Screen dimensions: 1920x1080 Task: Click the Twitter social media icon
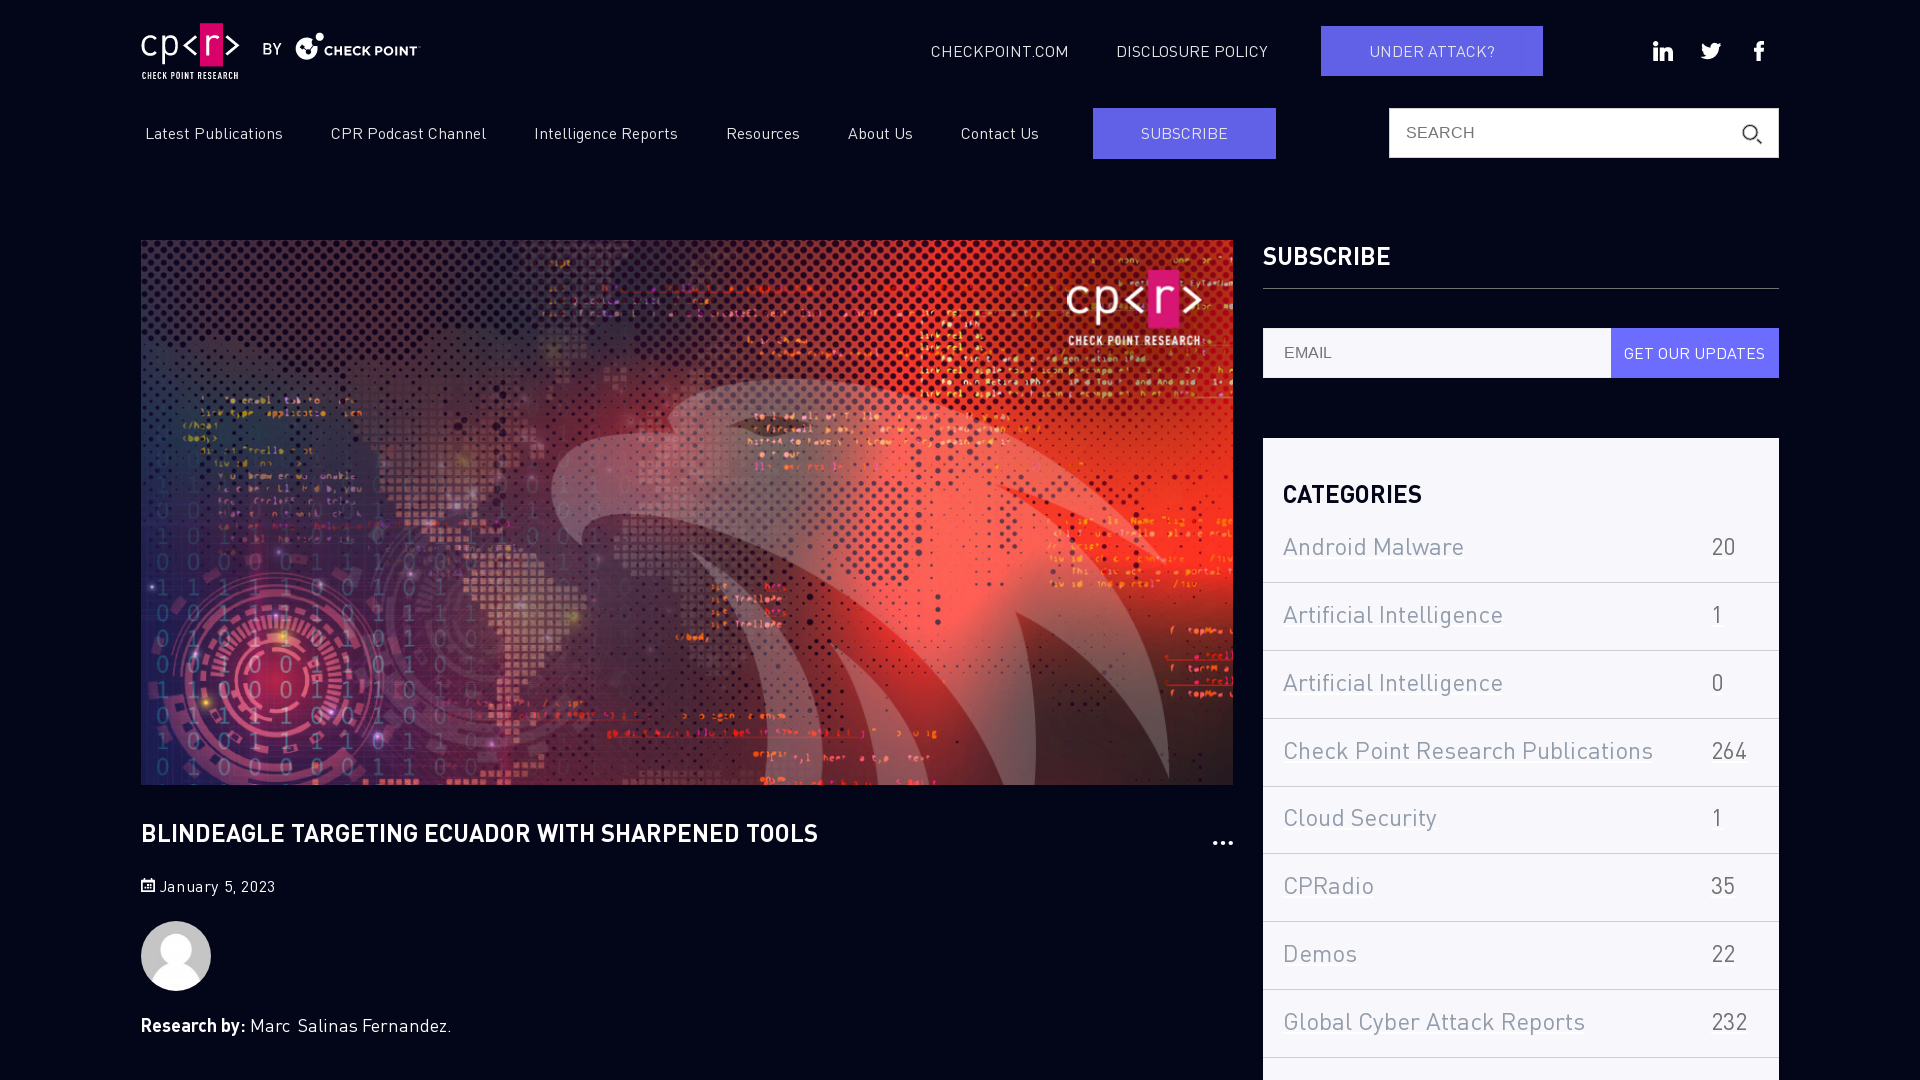click(x=1710, y=50)
